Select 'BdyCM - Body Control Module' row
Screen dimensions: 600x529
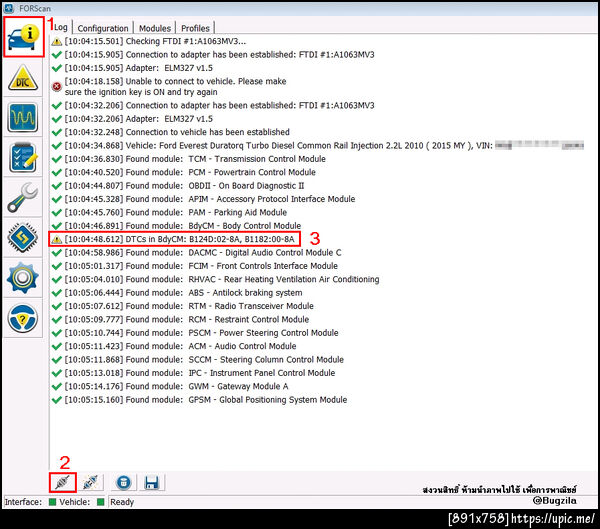(x=176, y=226)
